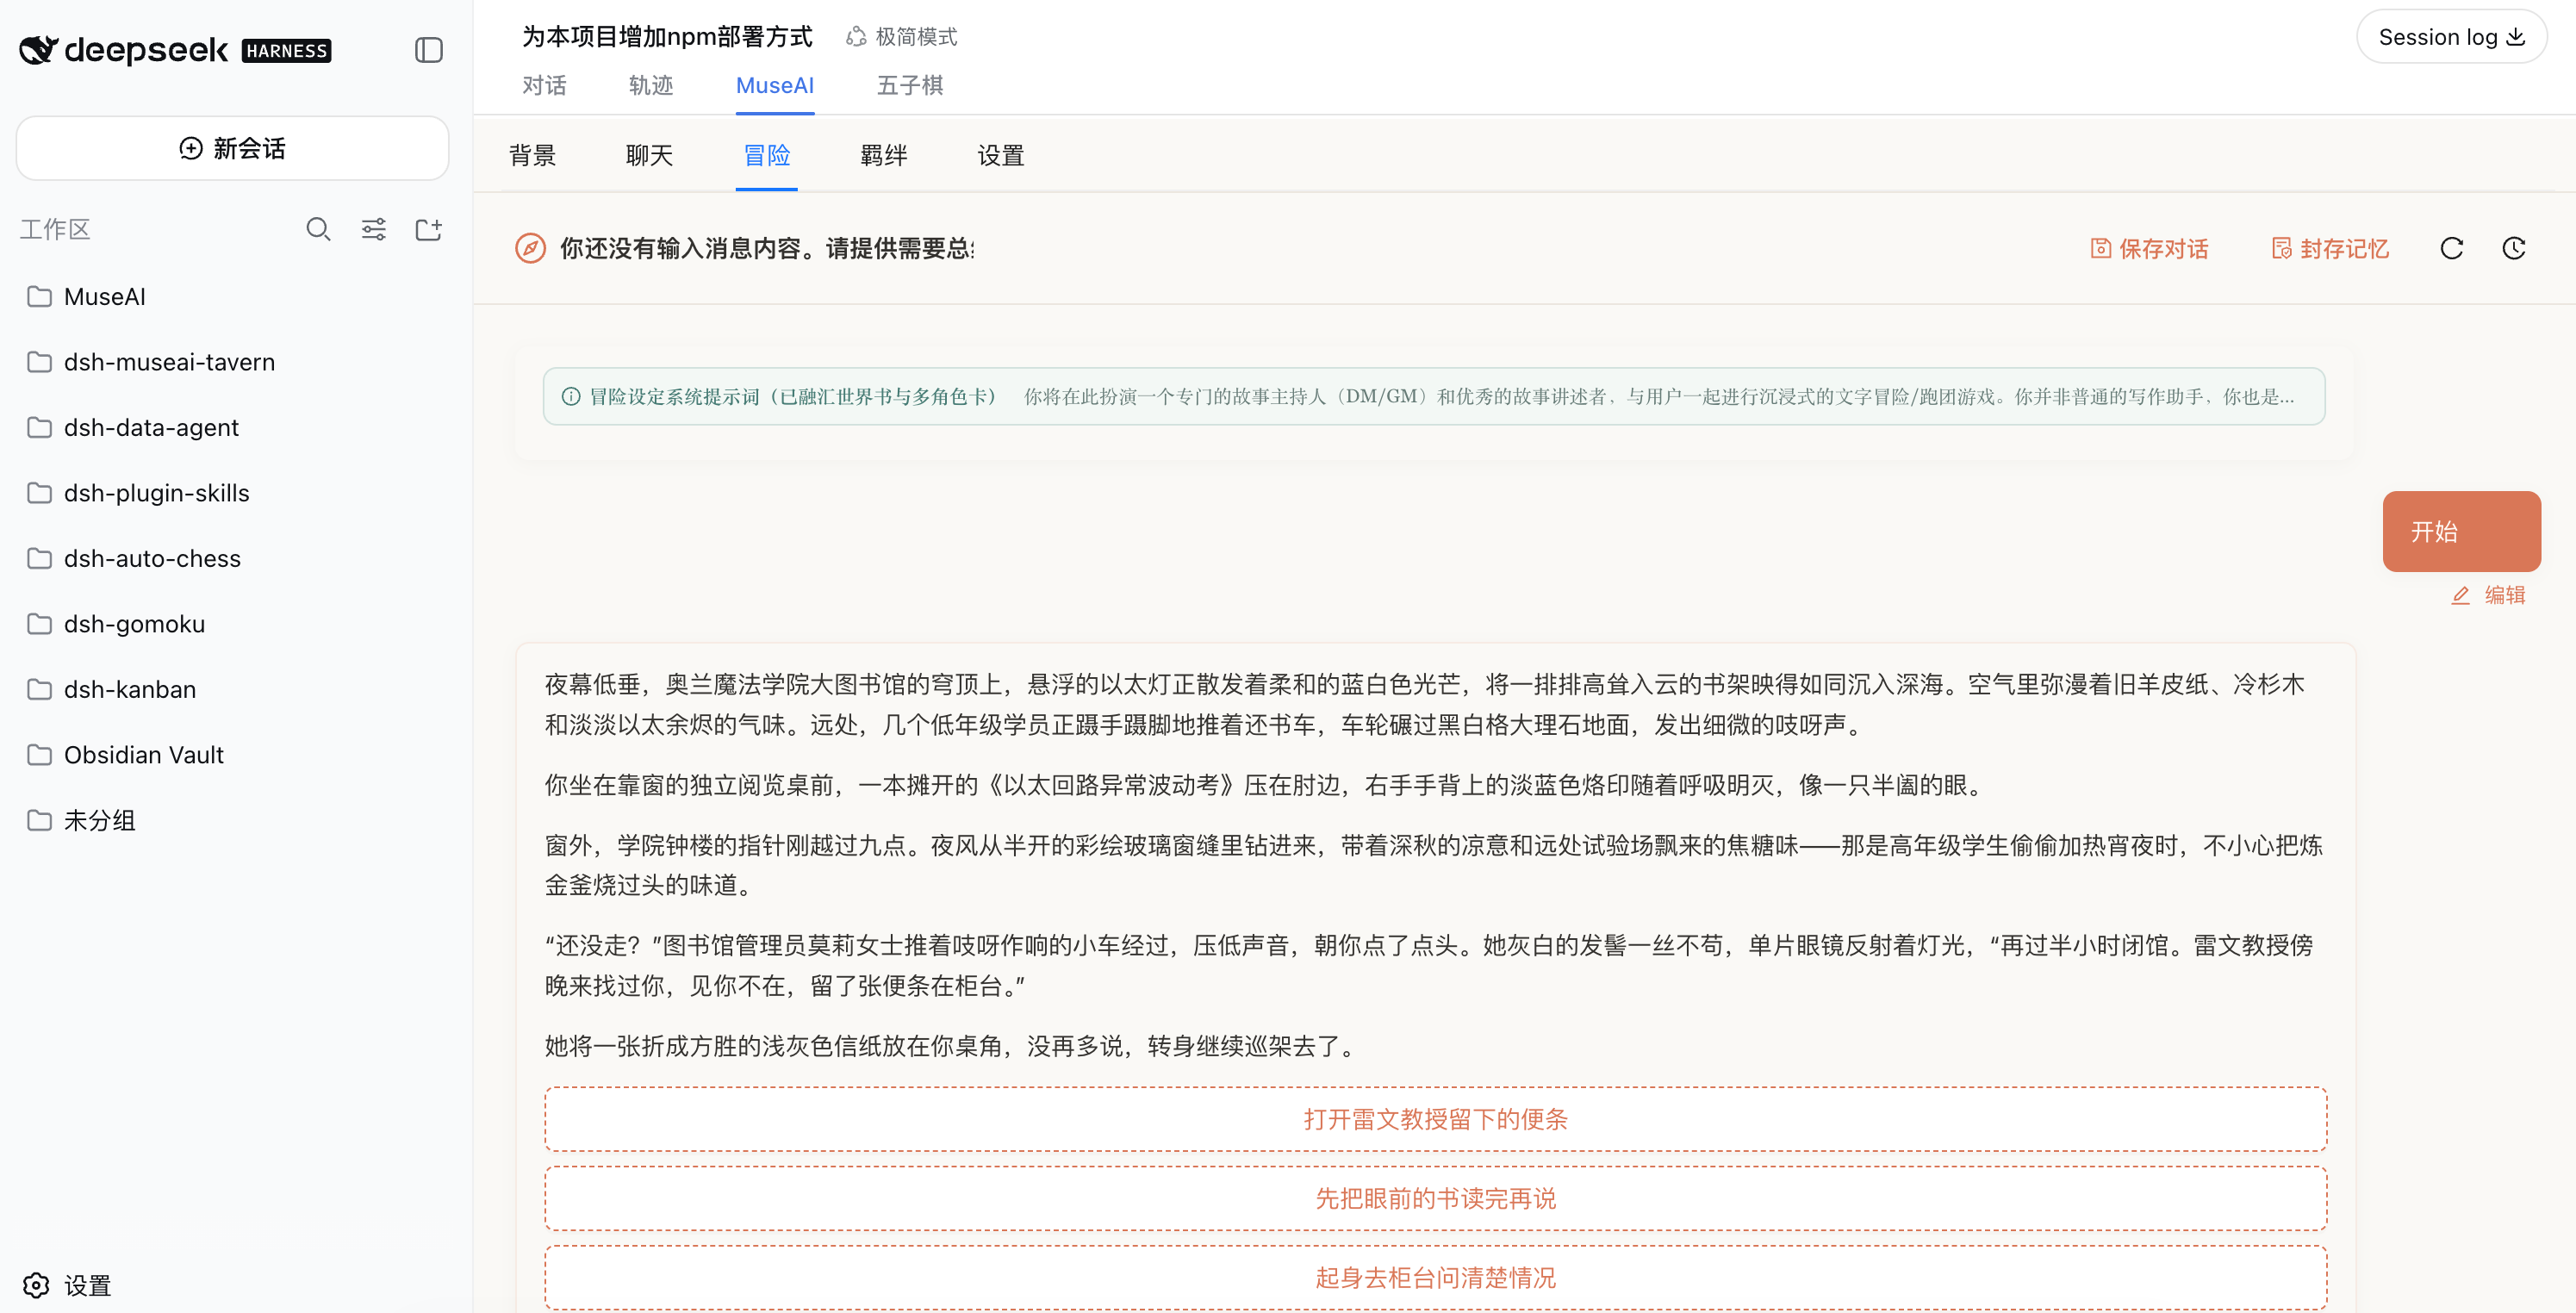Click the conversation title 你还没有输入消息内容

click(x=766, y=248)
